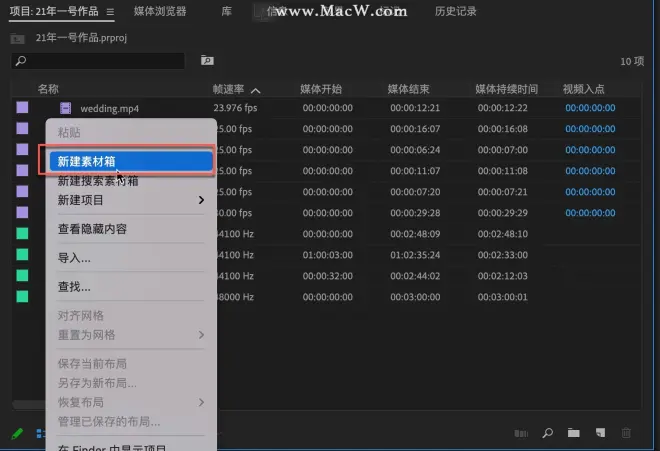
Task: Click the media end value 00:00:12:21
Action: (x=415, y=108)
